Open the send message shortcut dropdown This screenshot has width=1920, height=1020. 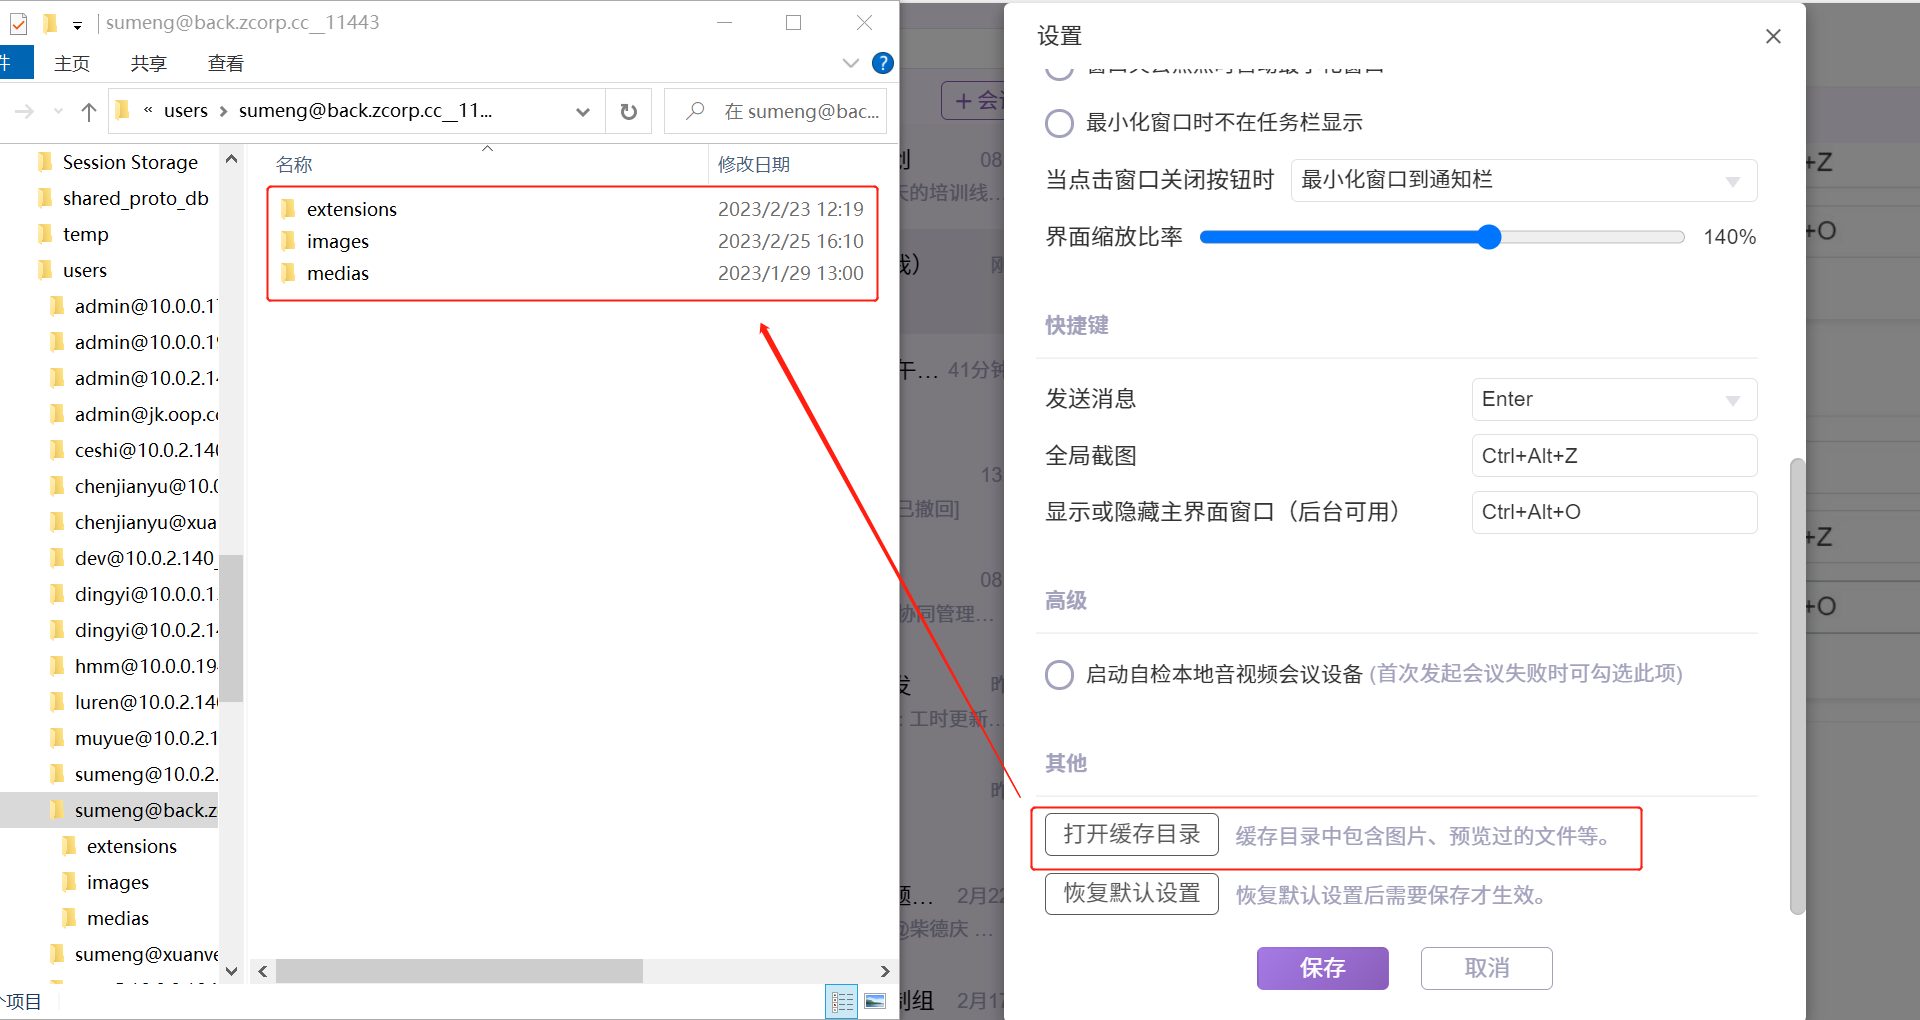tap(1613, 399)
